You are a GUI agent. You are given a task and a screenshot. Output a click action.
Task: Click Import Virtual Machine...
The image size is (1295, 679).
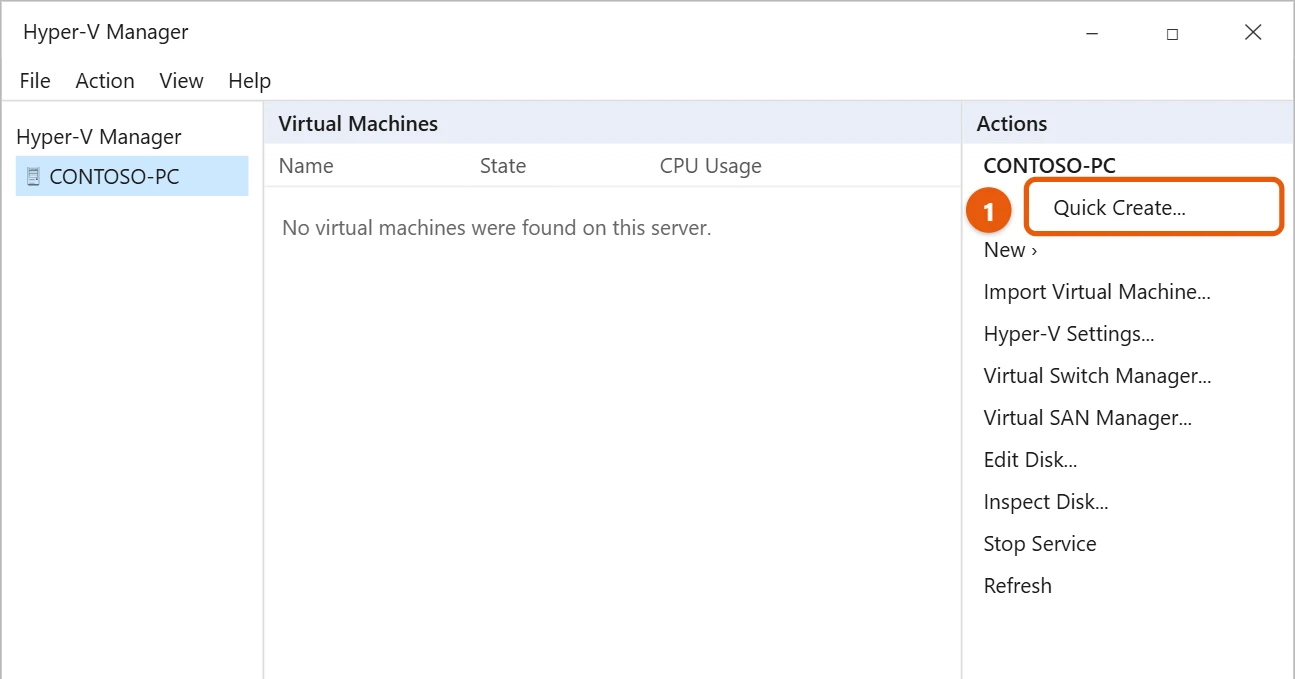[x=1097, y=292]
